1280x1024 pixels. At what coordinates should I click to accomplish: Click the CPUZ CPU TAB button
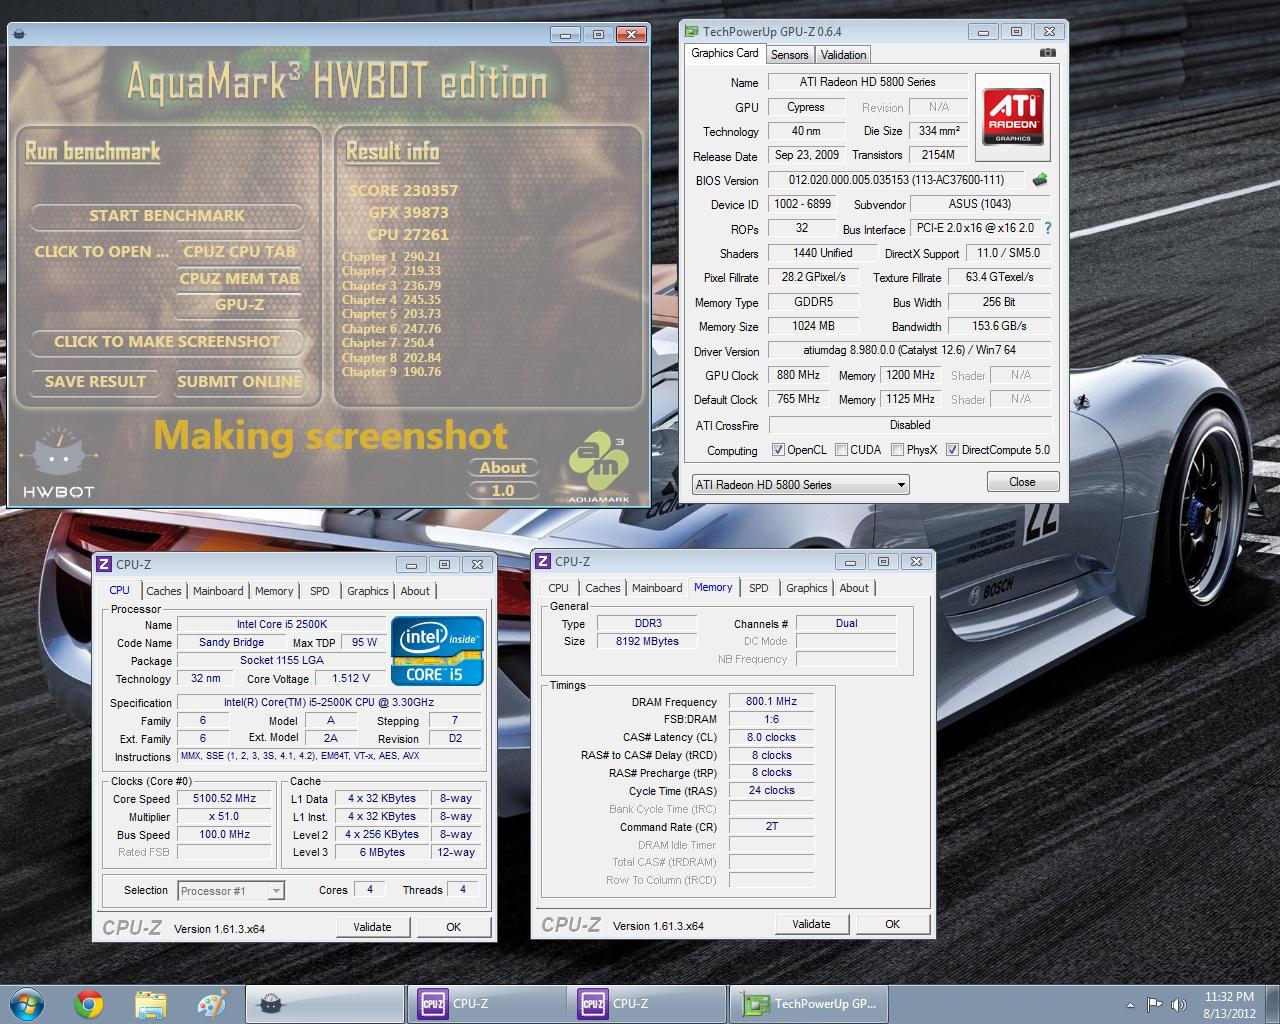[240, 251]
